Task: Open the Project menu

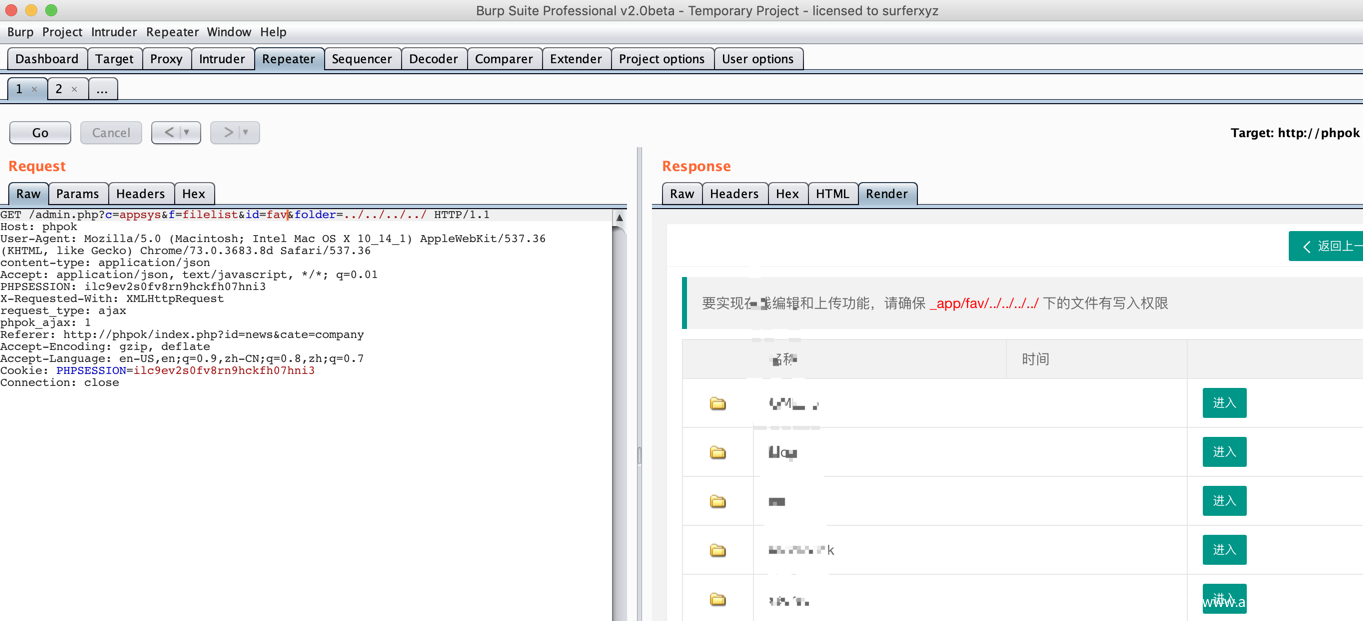Action: click(x=62, y=32)
